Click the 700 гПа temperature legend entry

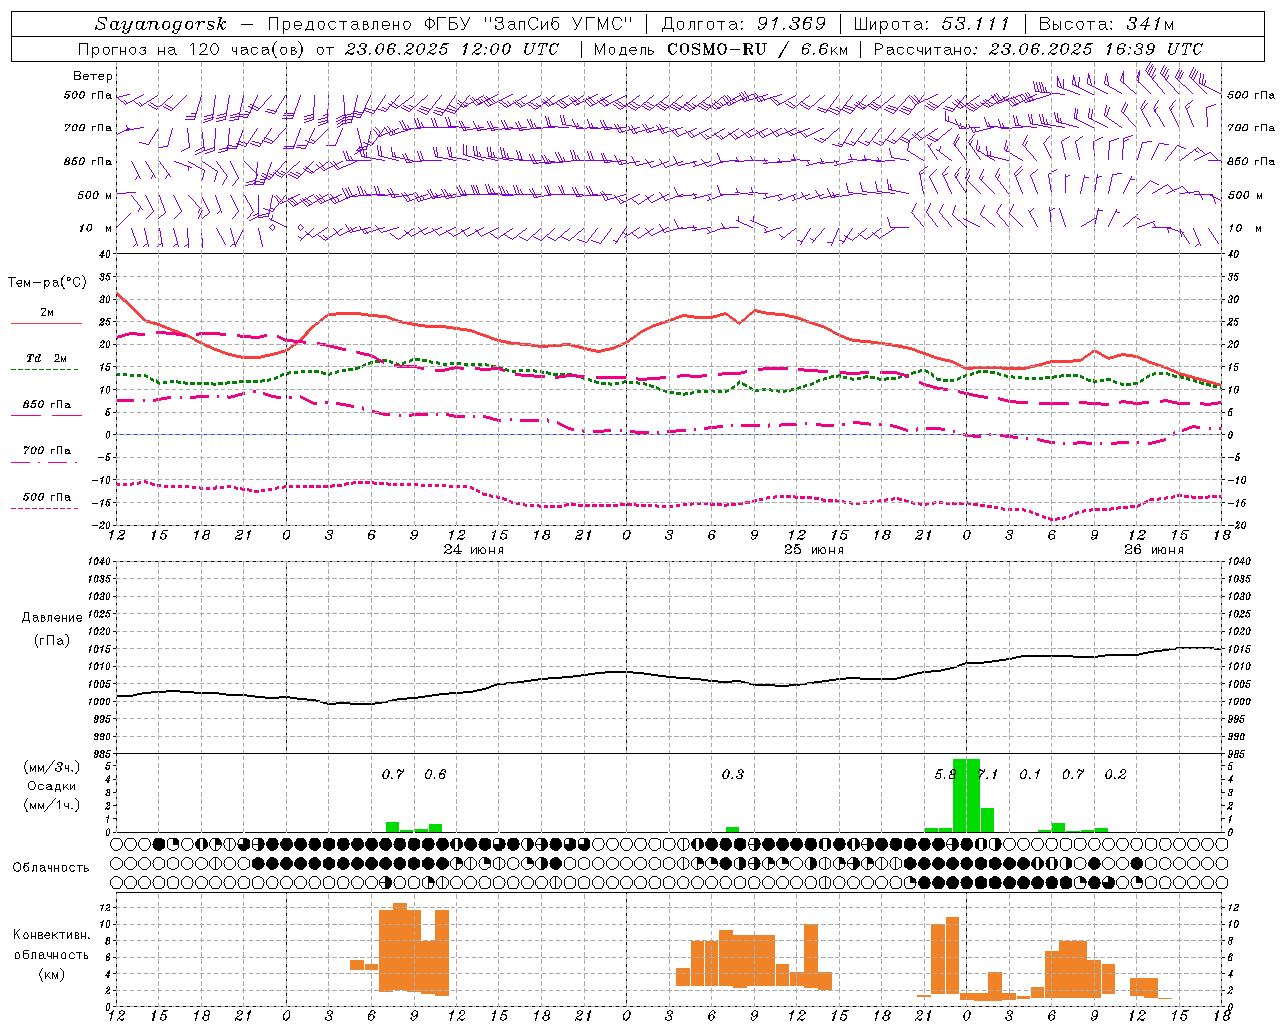47,451
